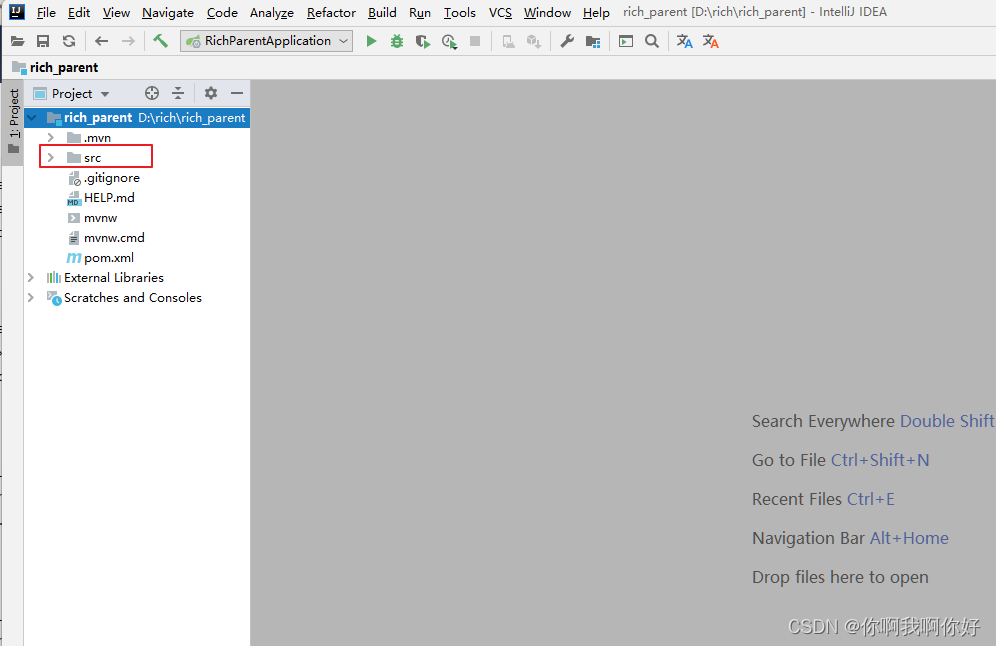The height and width of the screenshot is (646, 996).
Task: Toggle the Project tool window via sidebar button
Action: click(x=13, y=108)
